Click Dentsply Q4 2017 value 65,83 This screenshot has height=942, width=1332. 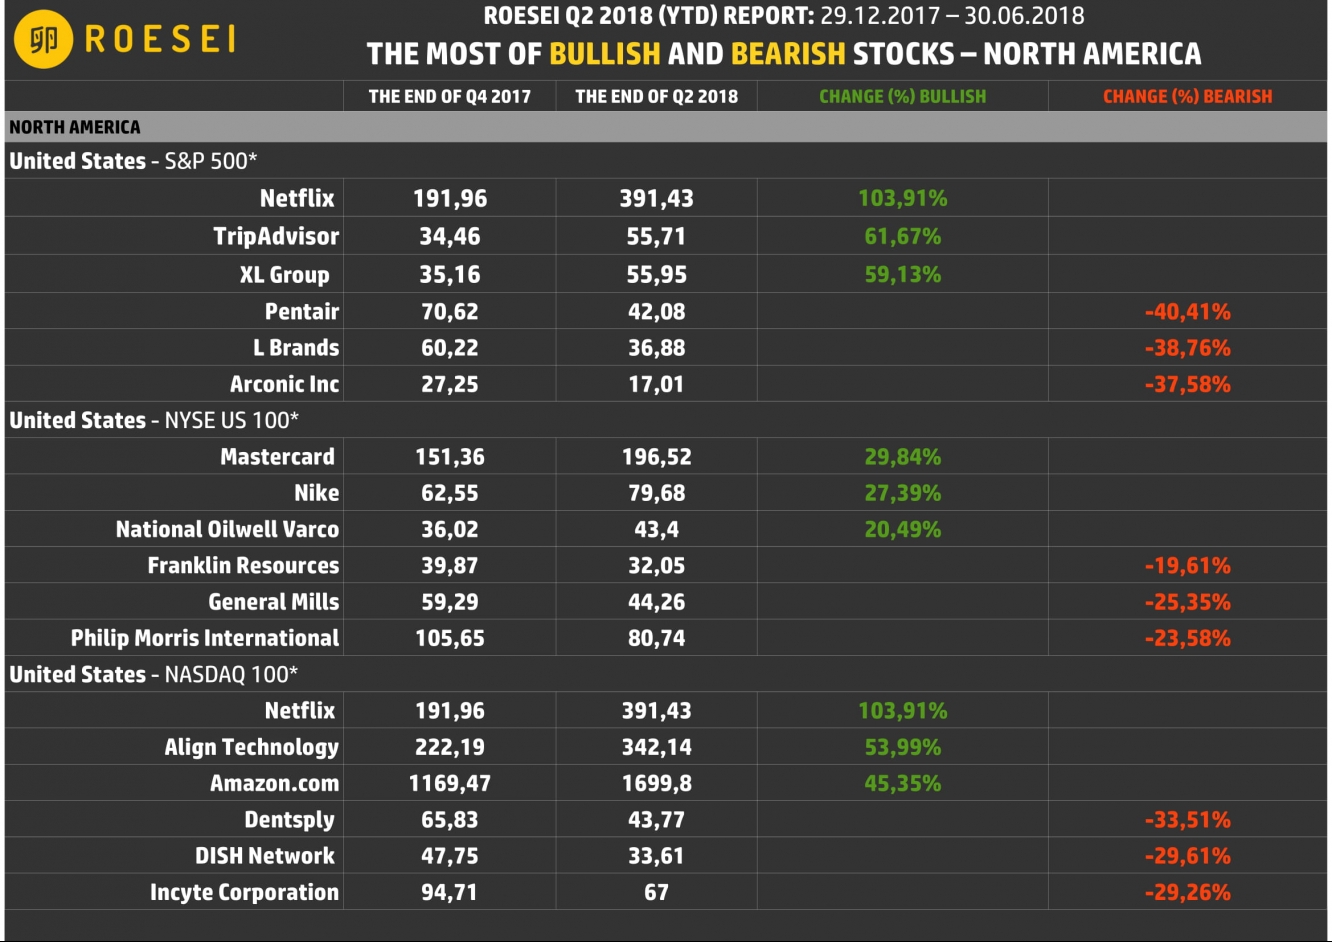click(450, 820)
